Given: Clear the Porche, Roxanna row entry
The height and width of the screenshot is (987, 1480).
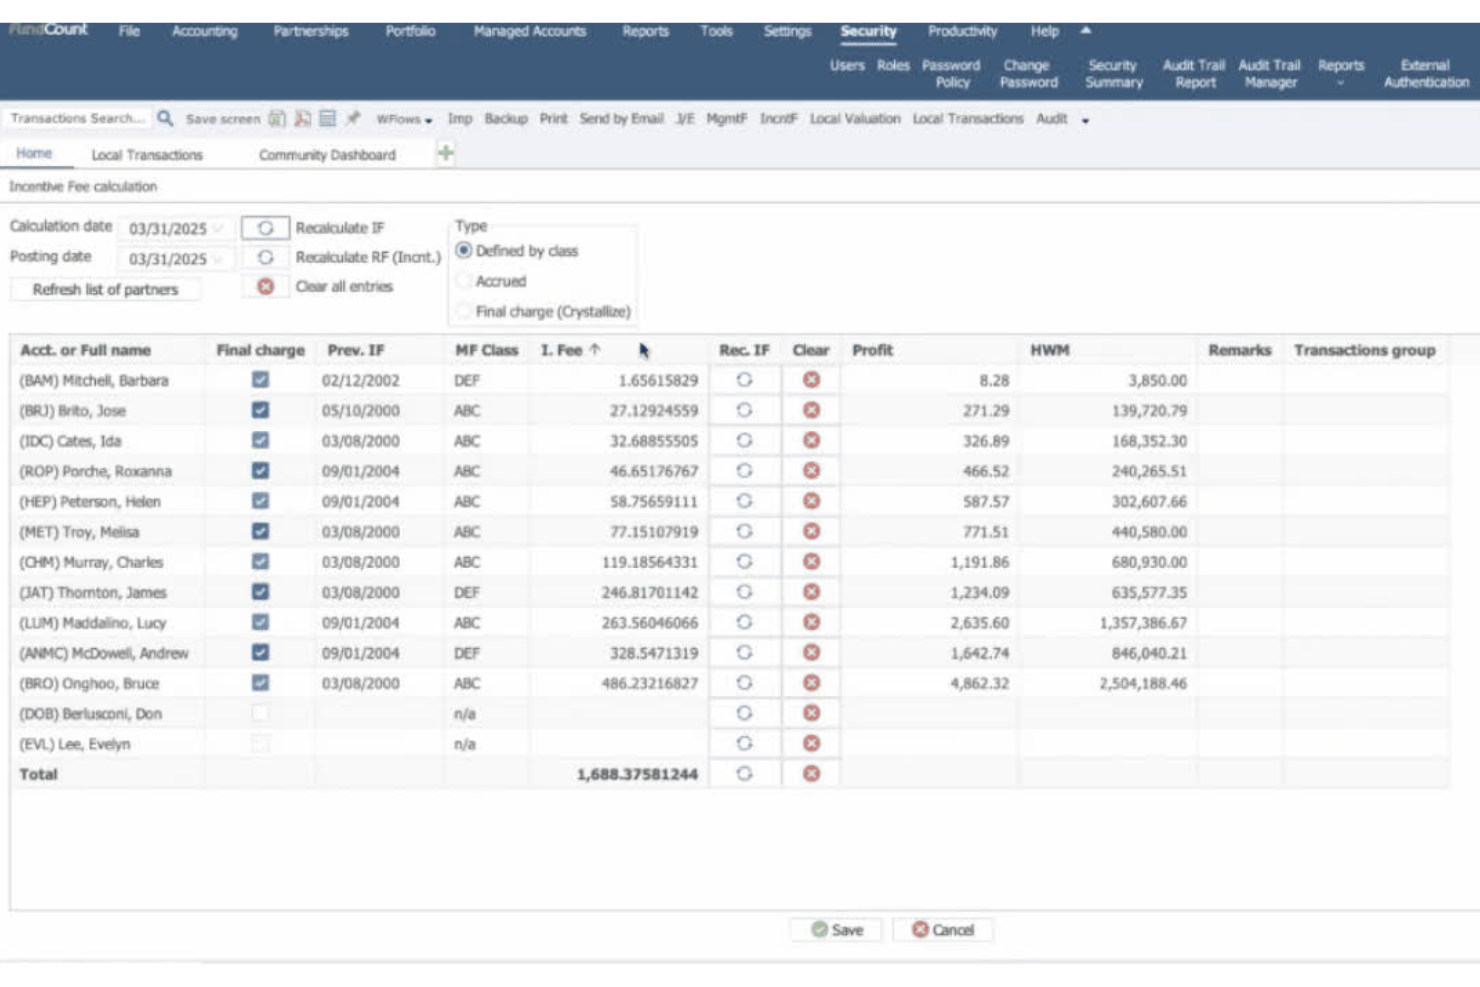Looking at the screenshot, I should pyautogui.click(x=811, y=471).
